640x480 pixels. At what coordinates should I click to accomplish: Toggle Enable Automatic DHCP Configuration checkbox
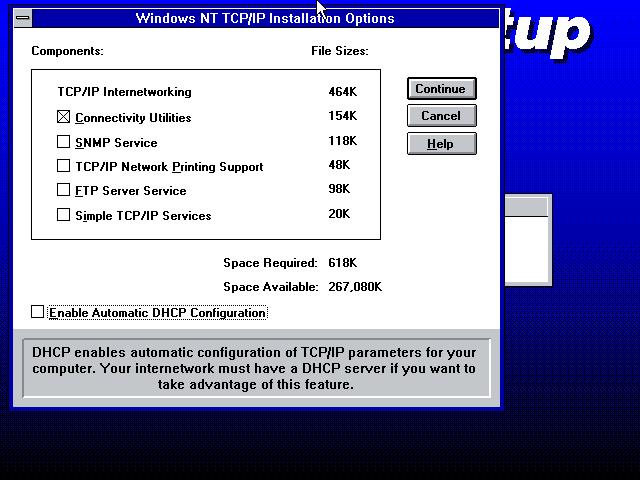[38, 312]
